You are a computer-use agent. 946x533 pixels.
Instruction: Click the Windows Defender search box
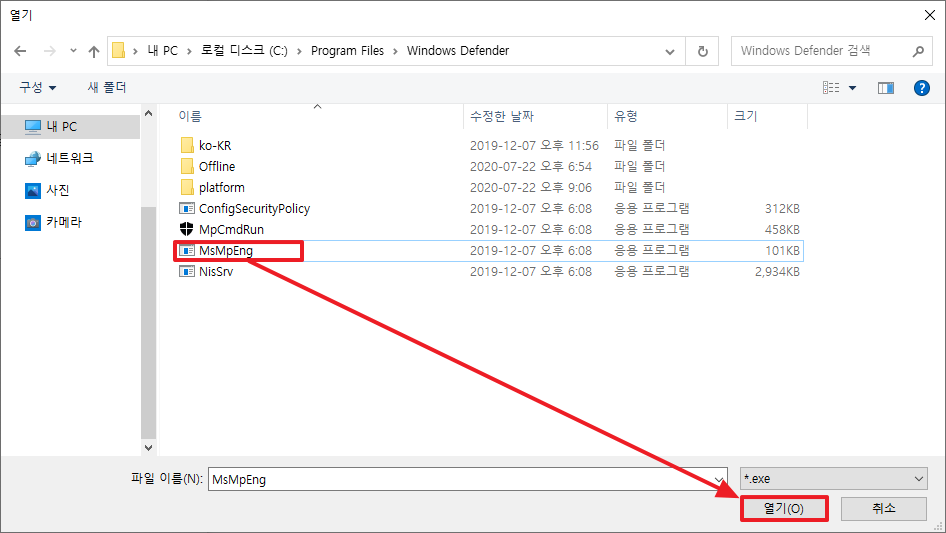(821, 51)
